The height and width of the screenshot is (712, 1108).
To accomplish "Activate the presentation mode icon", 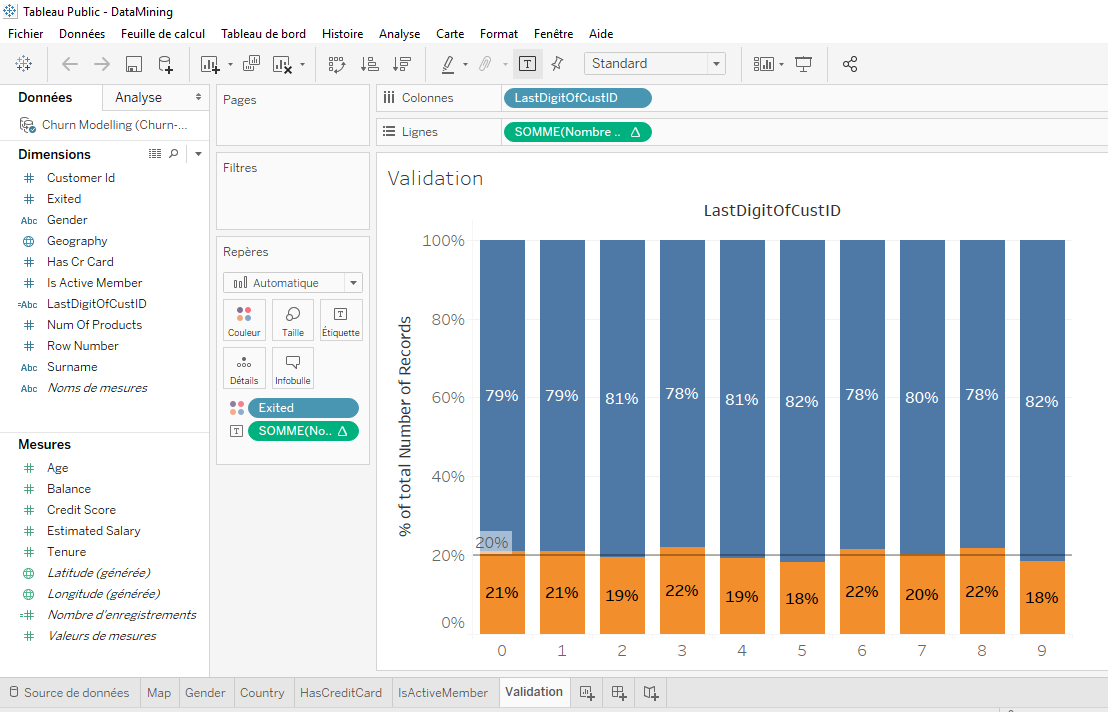I will point(803,64).
